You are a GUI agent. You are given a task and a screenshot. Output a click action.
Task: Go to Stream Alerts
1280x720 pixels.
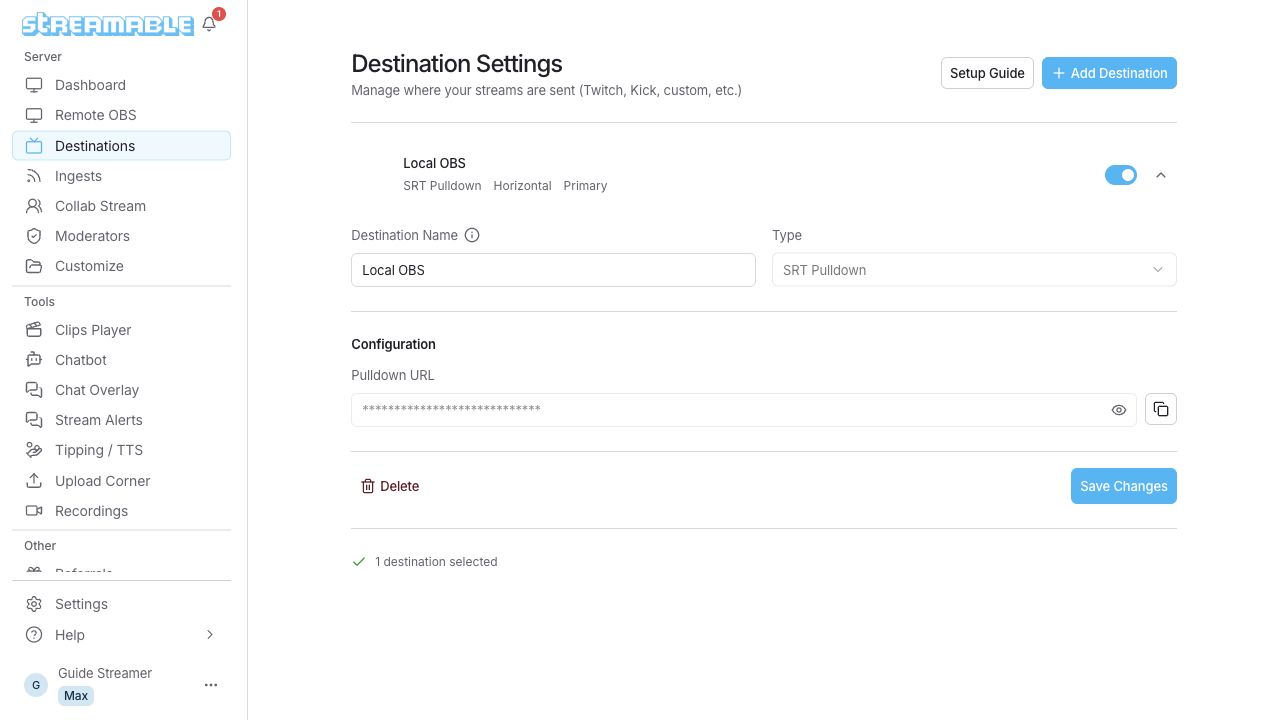pyautogui.click(x=121, y=420)
